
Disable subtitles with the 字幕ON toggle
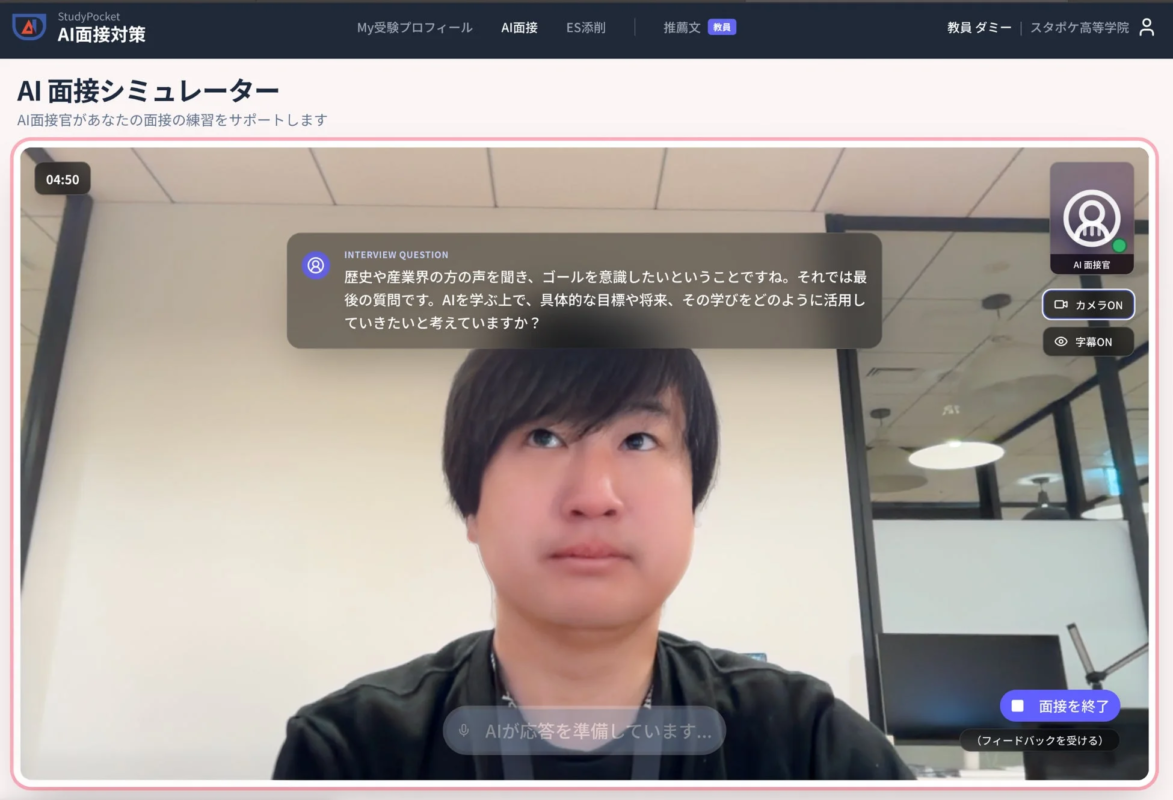1088,341
